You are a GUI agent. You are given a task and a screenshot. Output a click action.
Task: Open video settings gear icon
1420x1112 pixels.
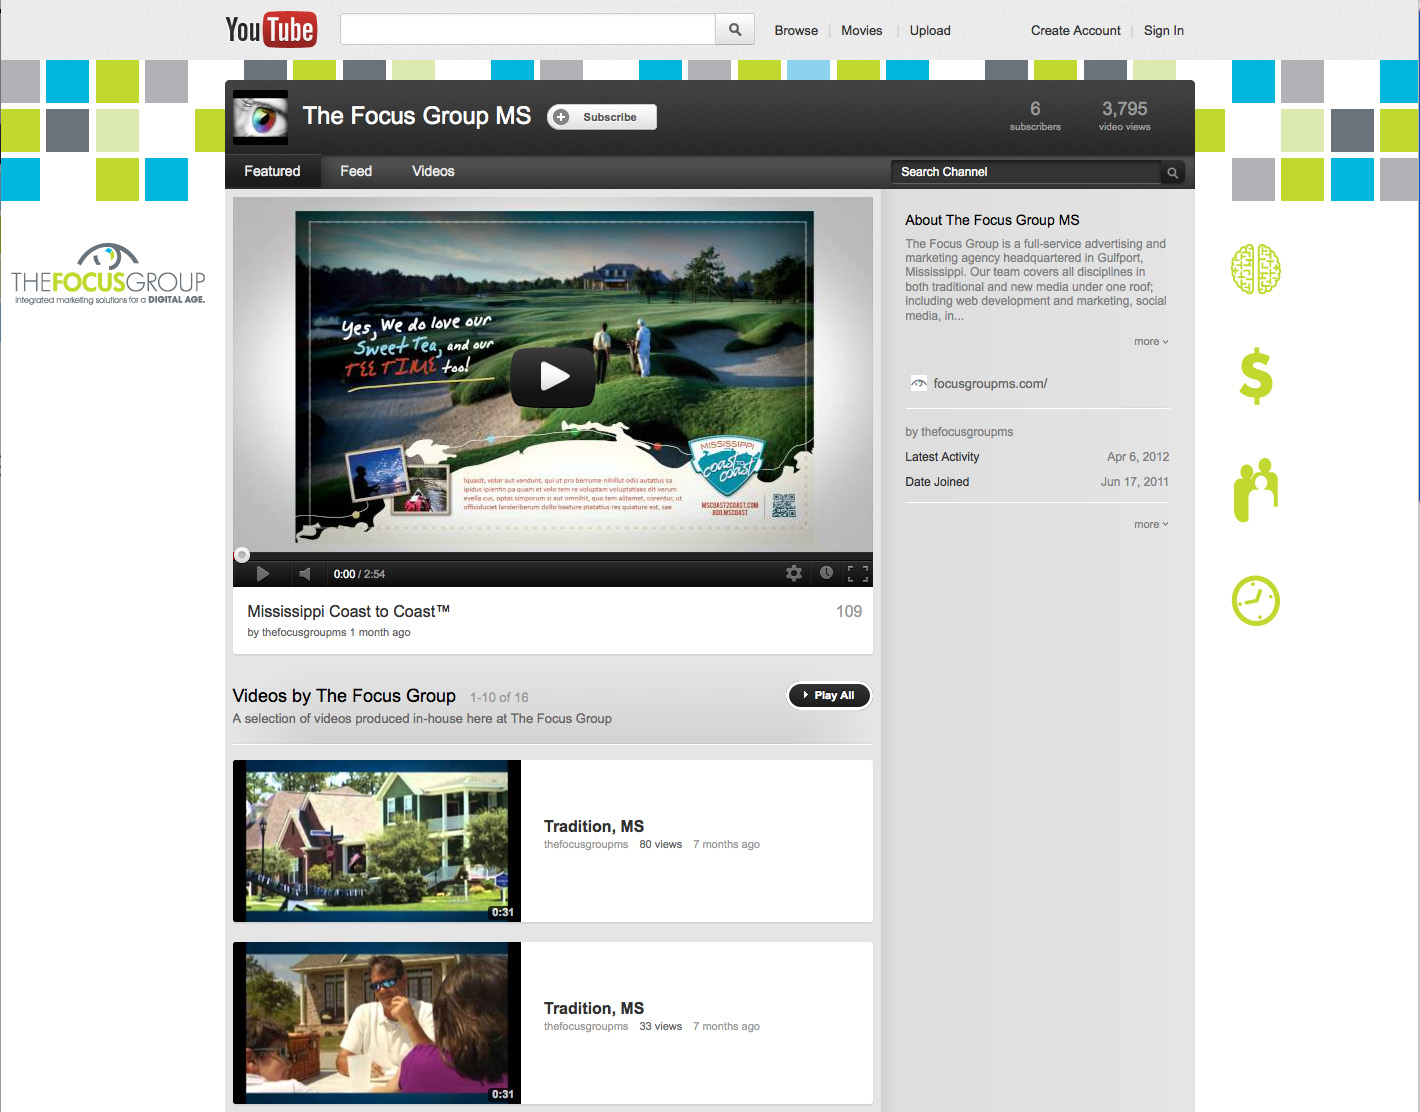pyautogui.click(x=794, y=573)
